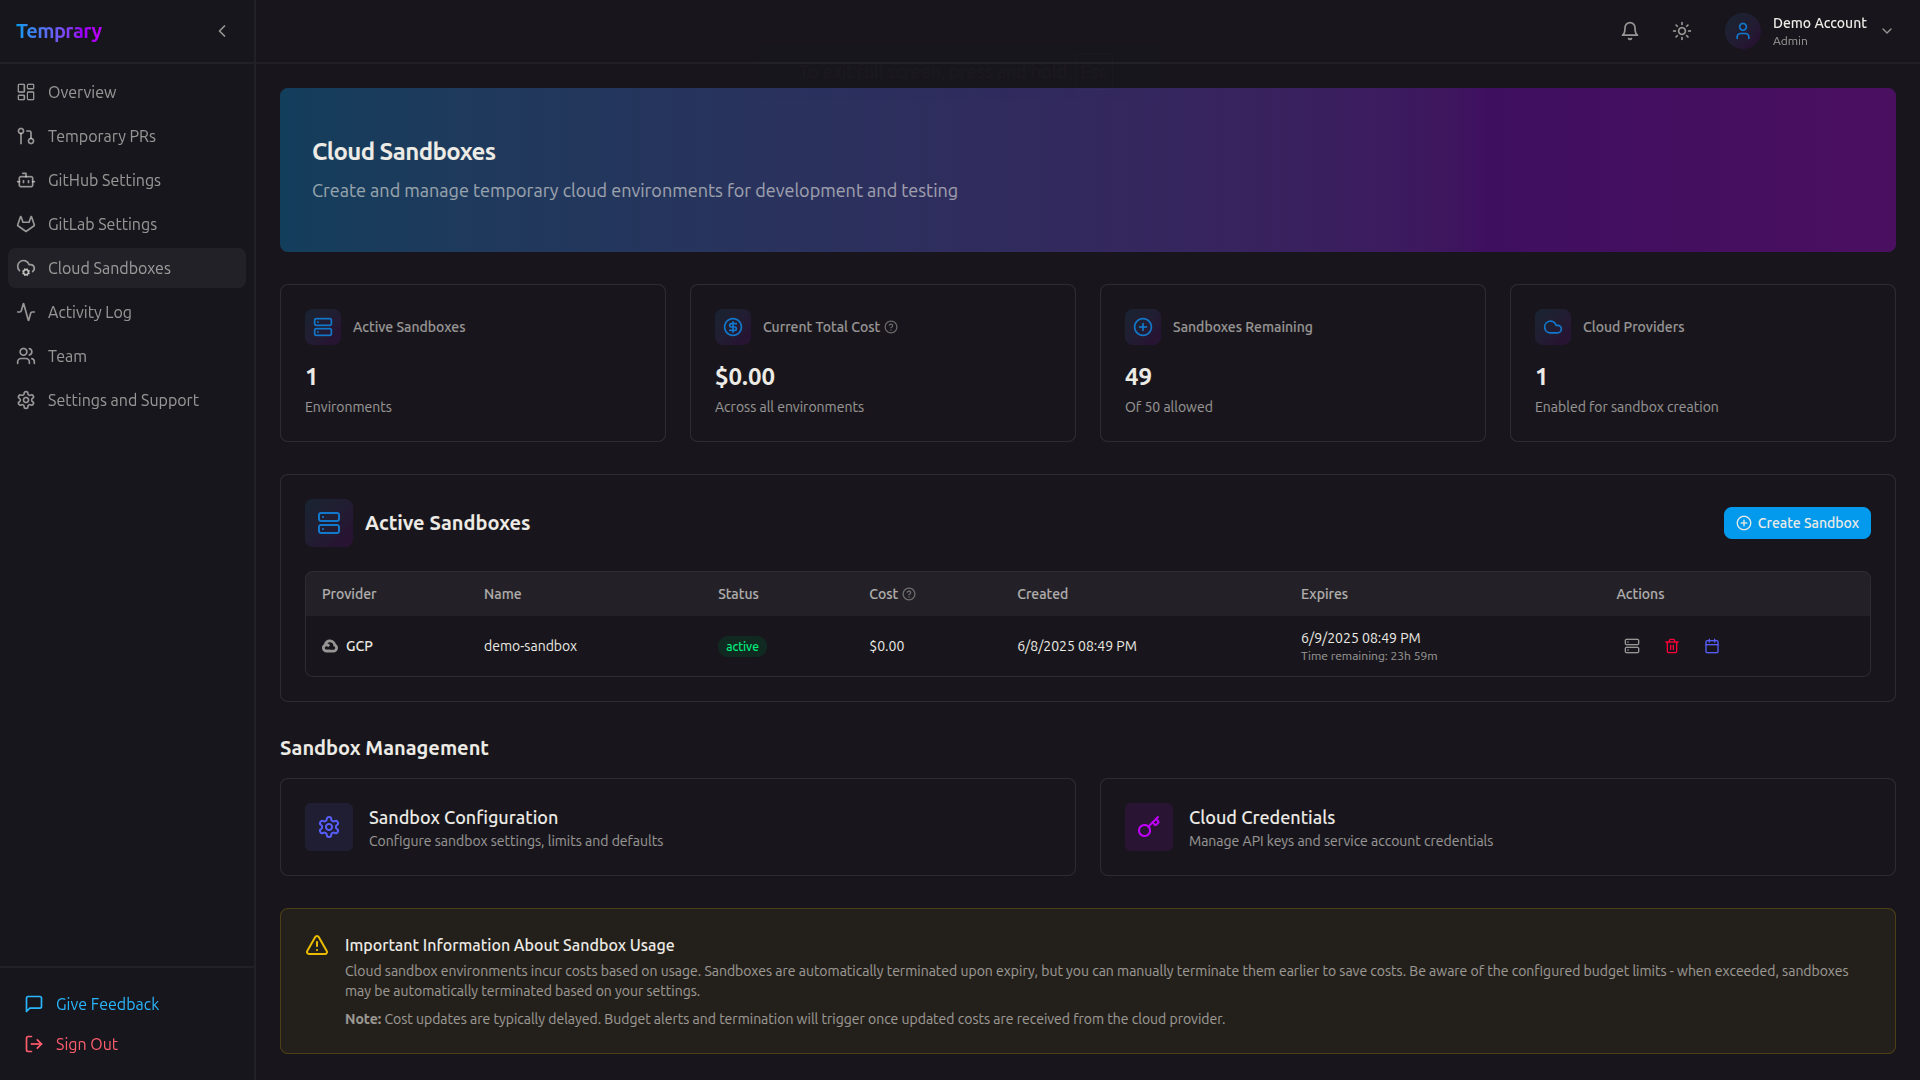Extend demo-sandbox expiry calendar icon

[1712, 646]
